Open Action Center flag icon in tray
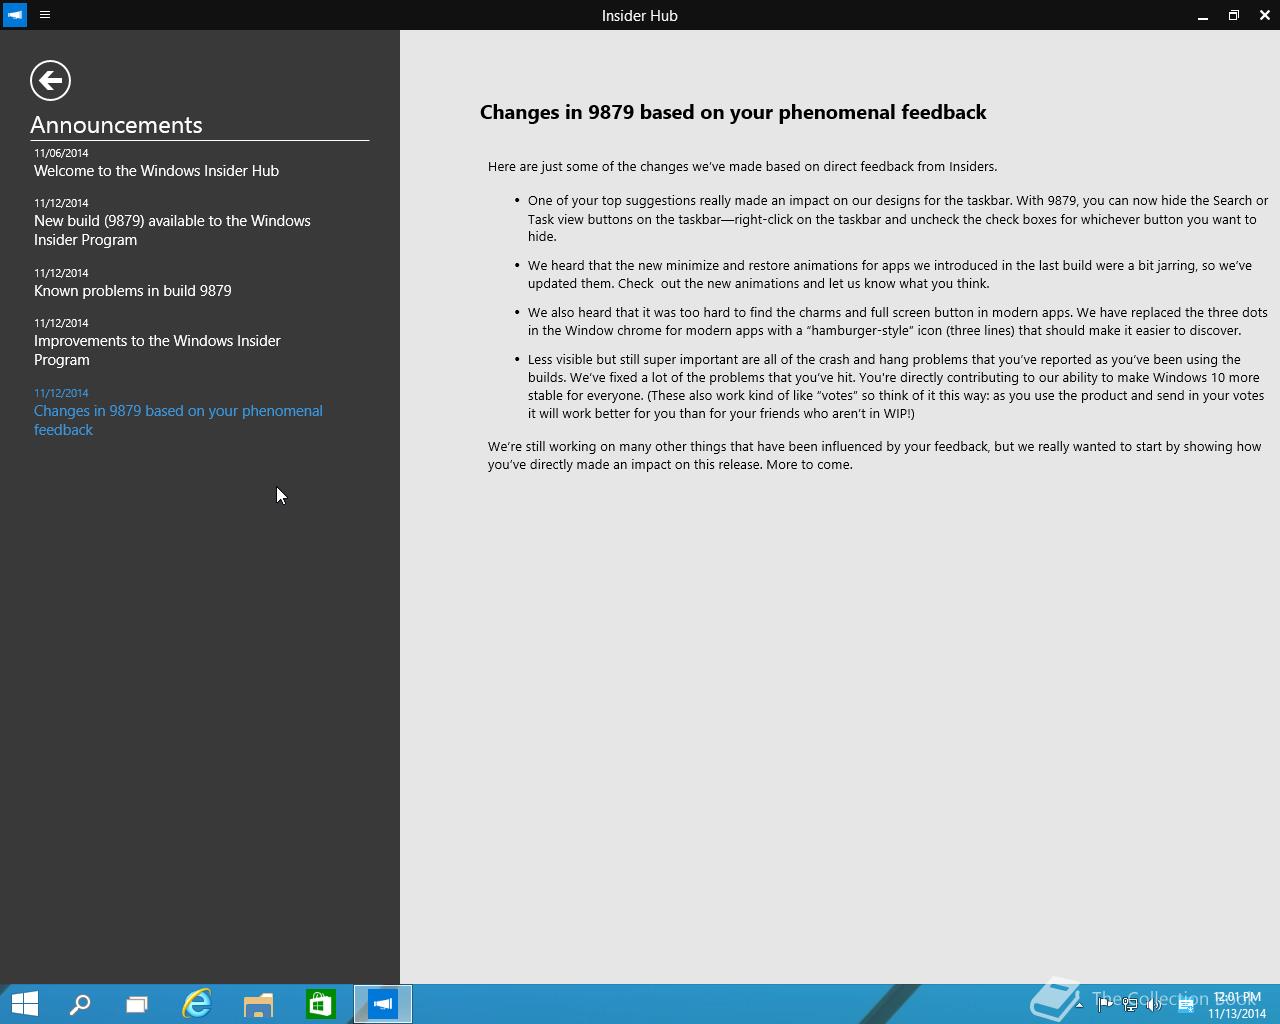The width and height of the screenshot is (1280, 1024). 1105,1005
